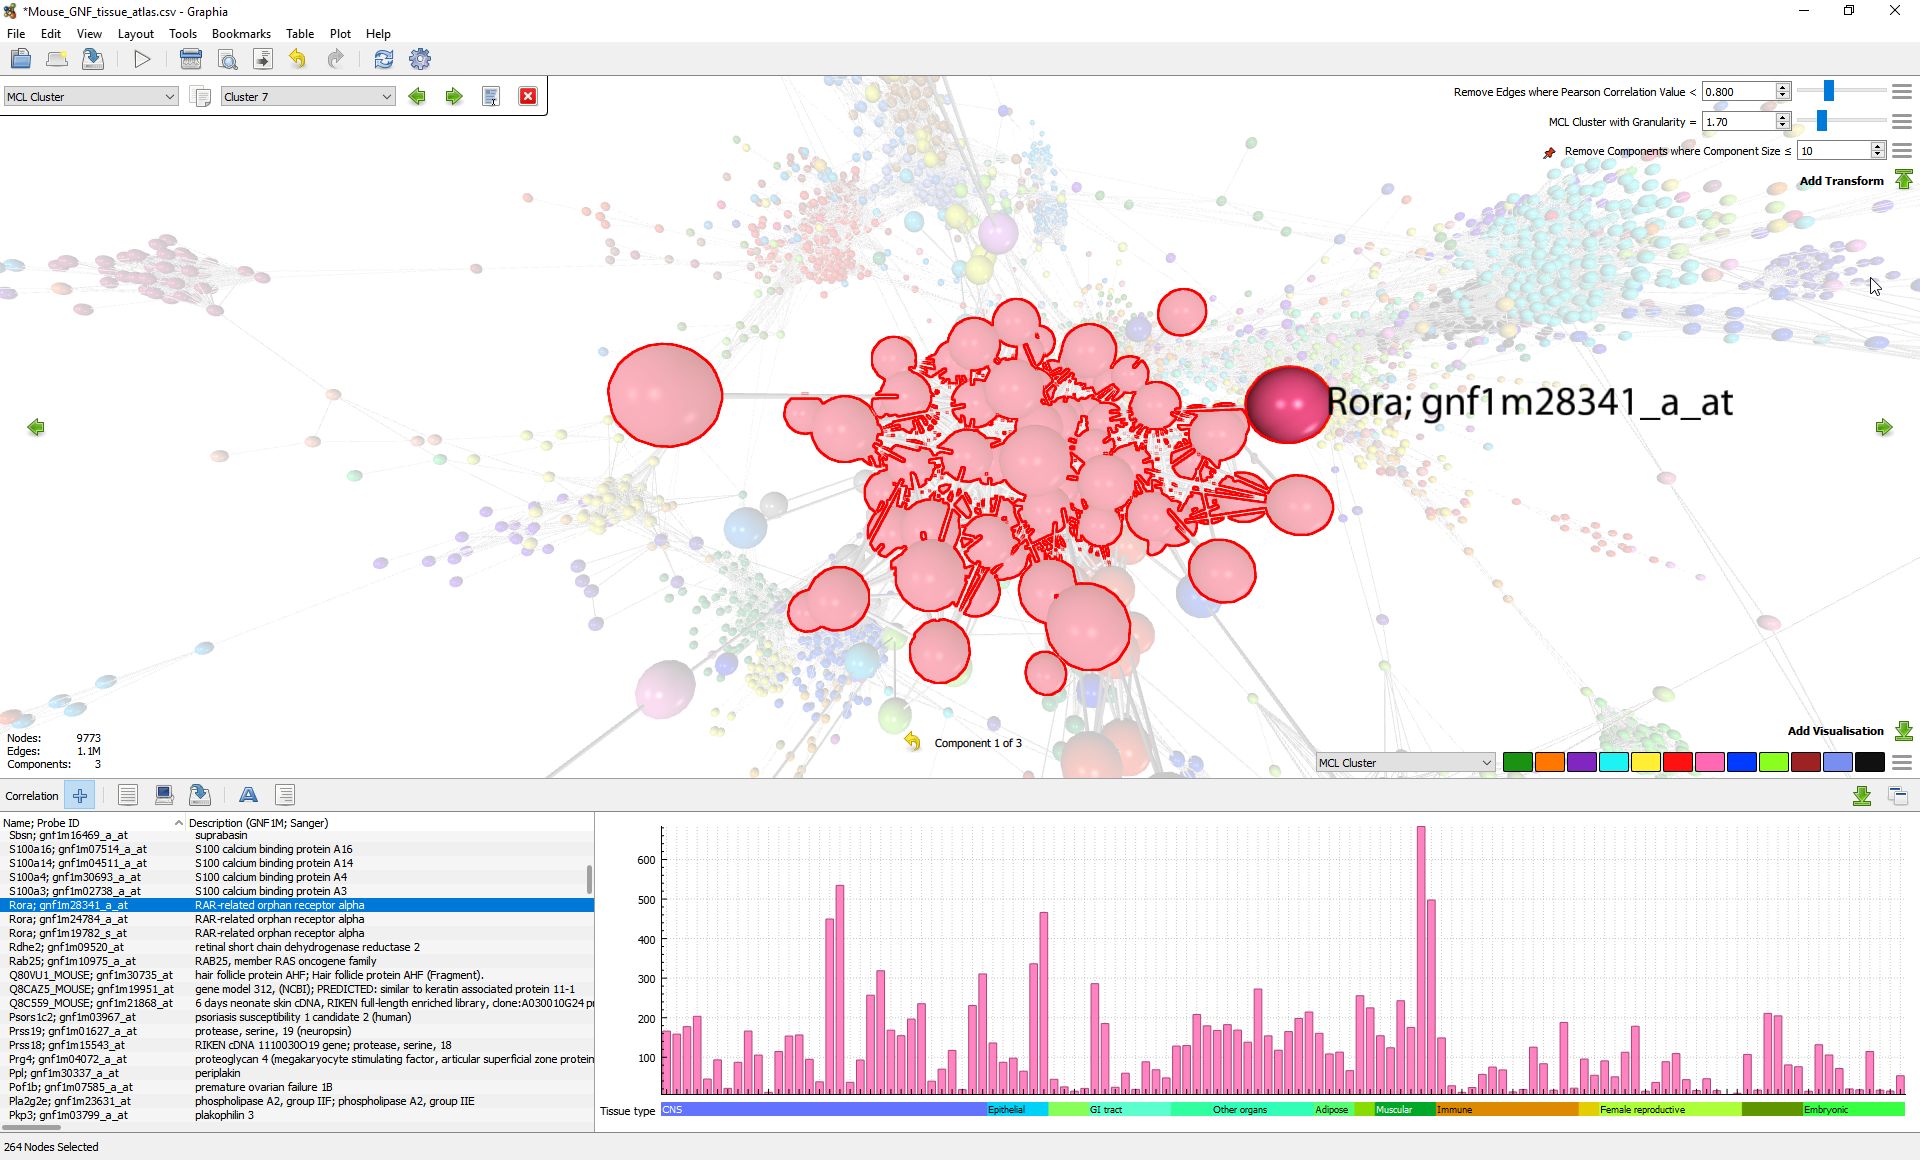Click the Resume Layout play icon
1920x1160 pixels.
142,59
